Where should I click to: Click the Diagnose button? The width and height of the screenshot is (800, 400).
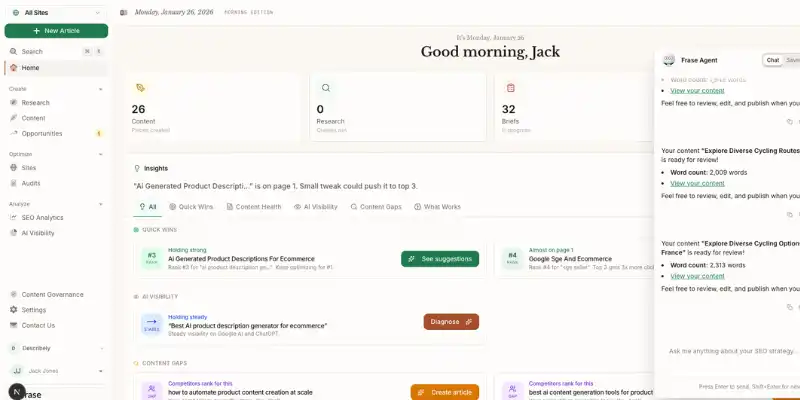(451, 322)
